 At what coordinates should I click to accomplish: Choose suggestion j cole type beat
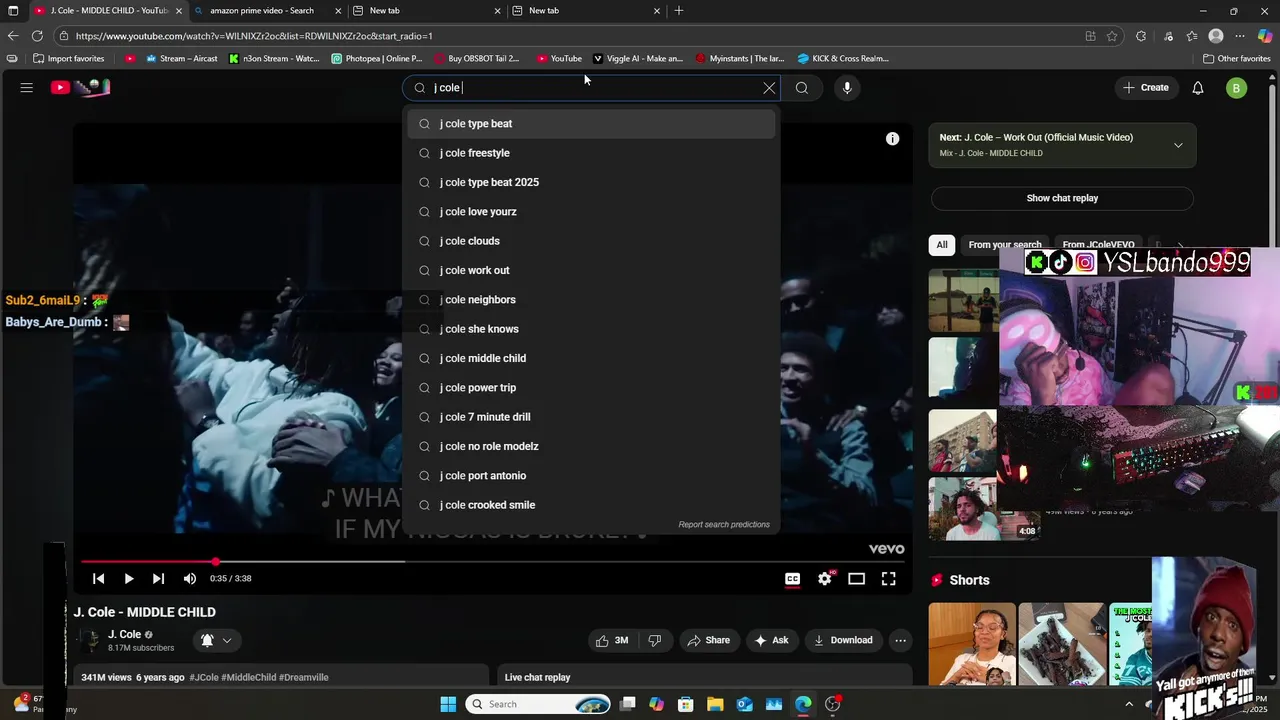tap(591, 124)
